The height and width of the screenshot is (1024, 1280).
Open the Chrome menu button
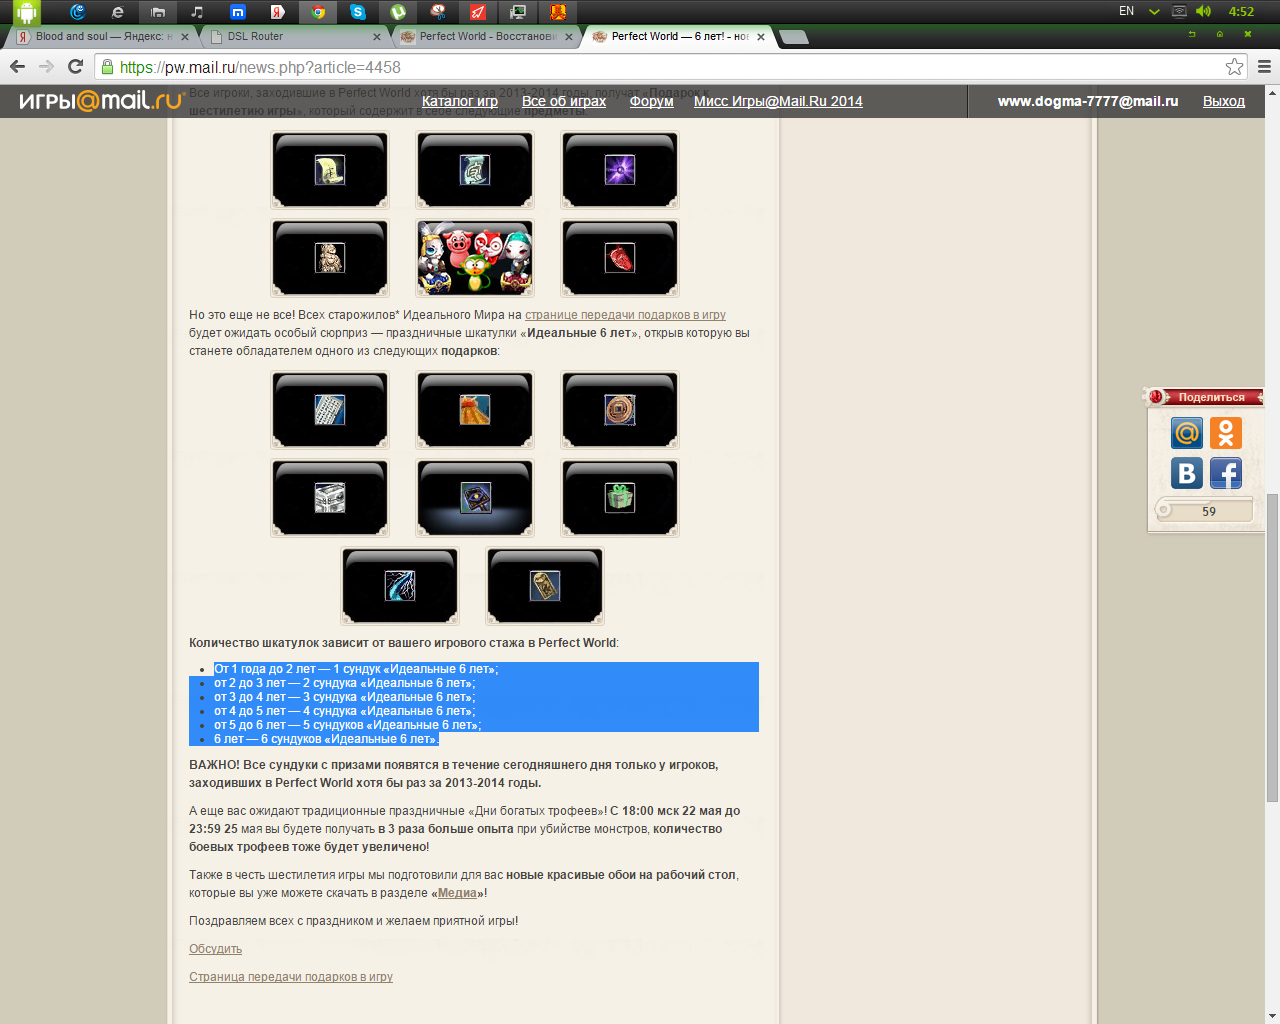coord(1265,67)
